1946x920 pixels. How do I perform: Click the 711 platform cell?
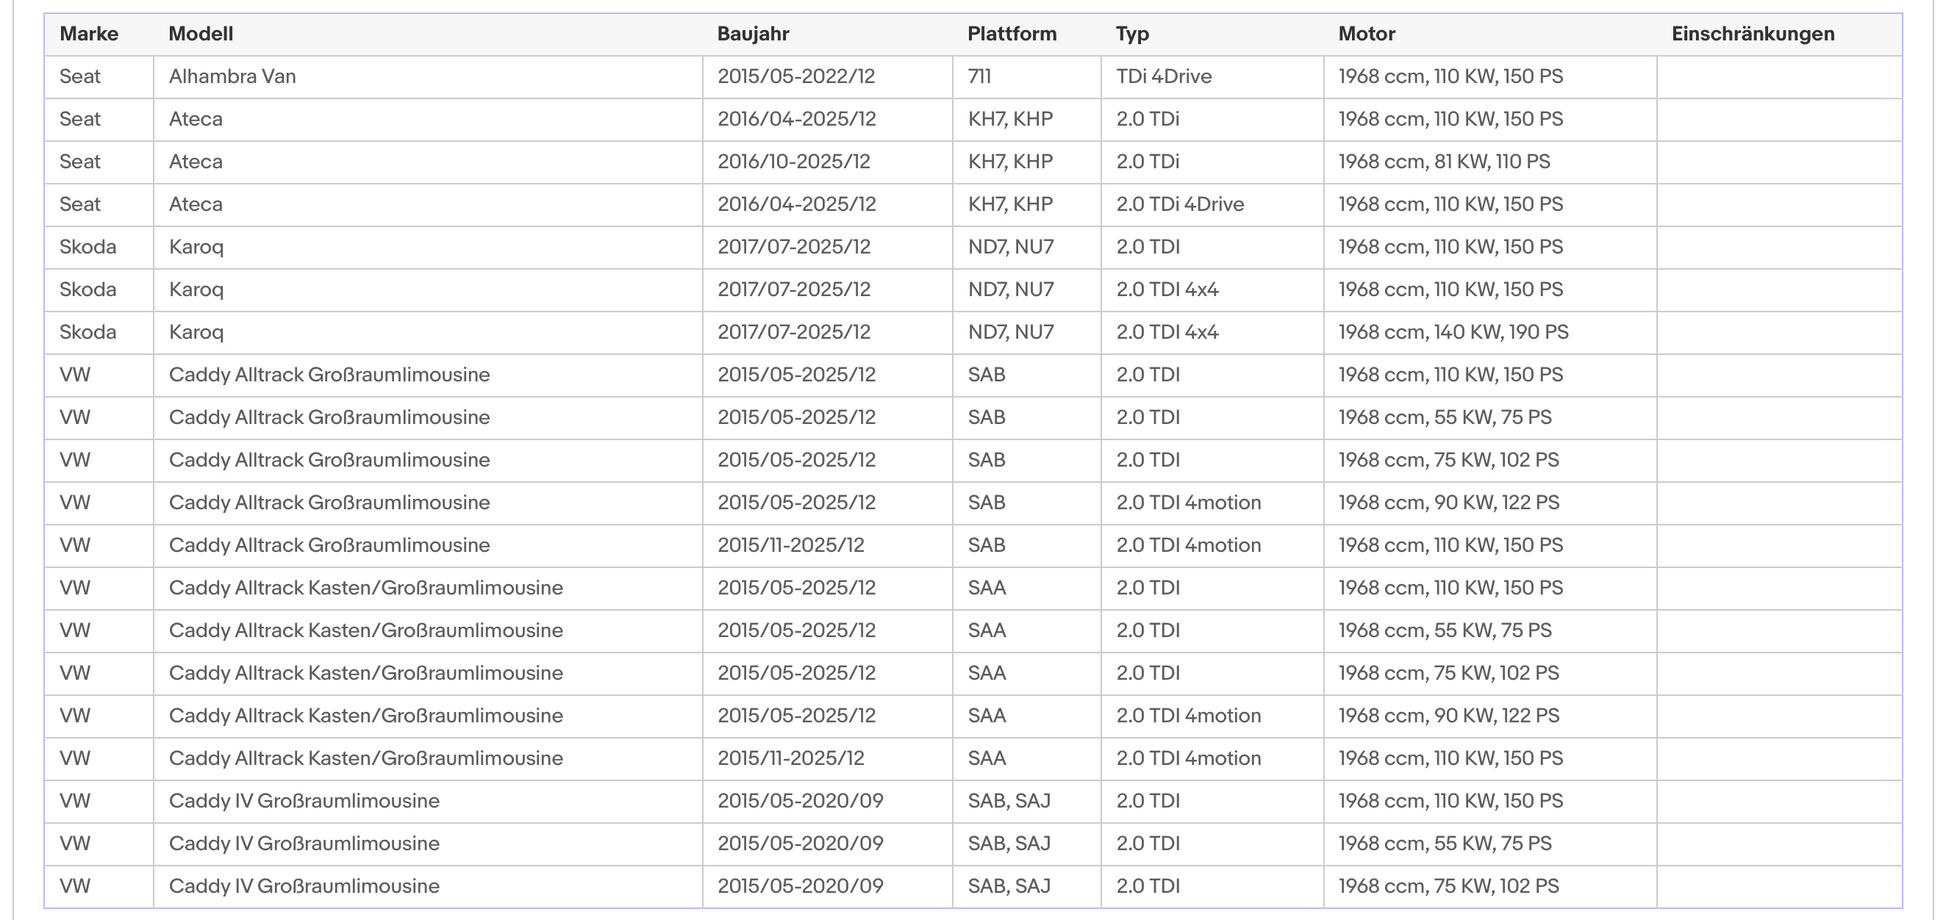(x=1027, y=77)
